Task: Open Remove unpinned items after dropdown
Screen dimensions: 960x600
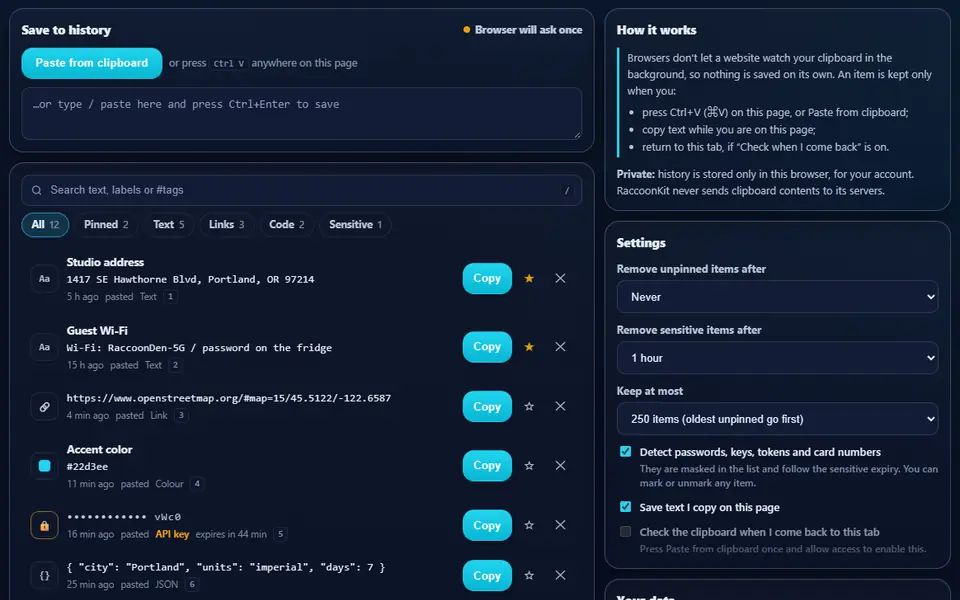Action: (x=778, y=297)
